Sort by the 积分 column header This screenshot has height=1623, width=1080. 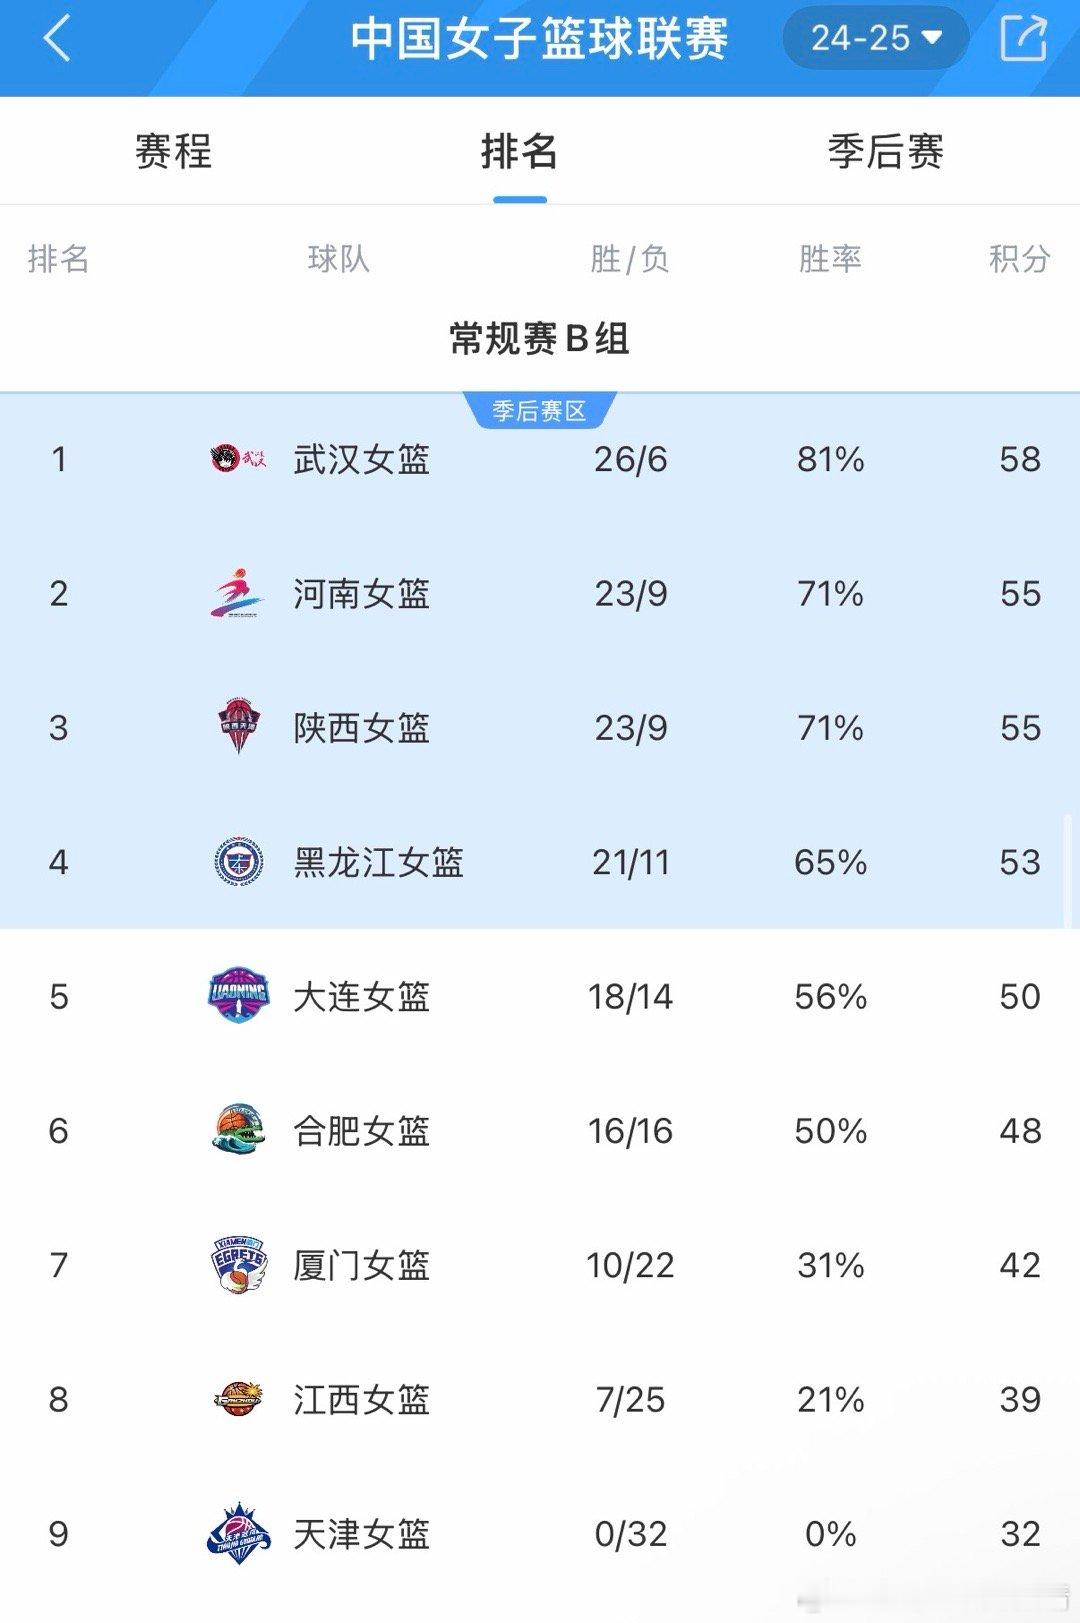pyautogui.click(x=1019, y=259)
